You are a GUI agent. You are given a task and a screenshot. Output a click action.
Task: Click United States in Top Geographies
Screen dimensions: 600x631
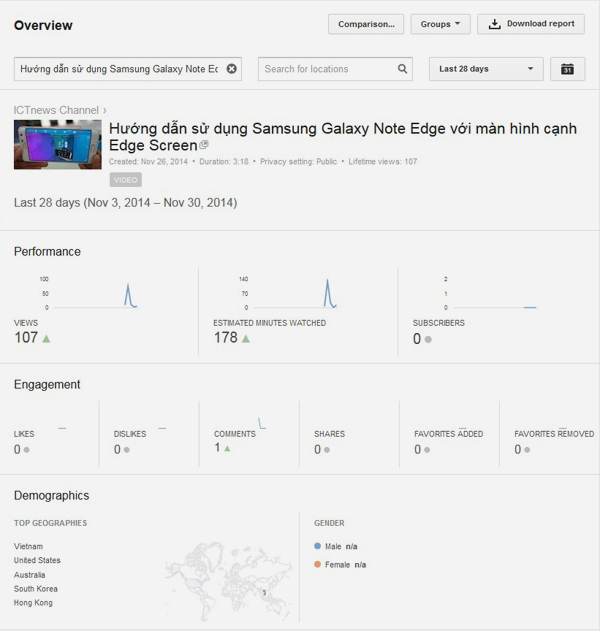[x=37, y=560]
